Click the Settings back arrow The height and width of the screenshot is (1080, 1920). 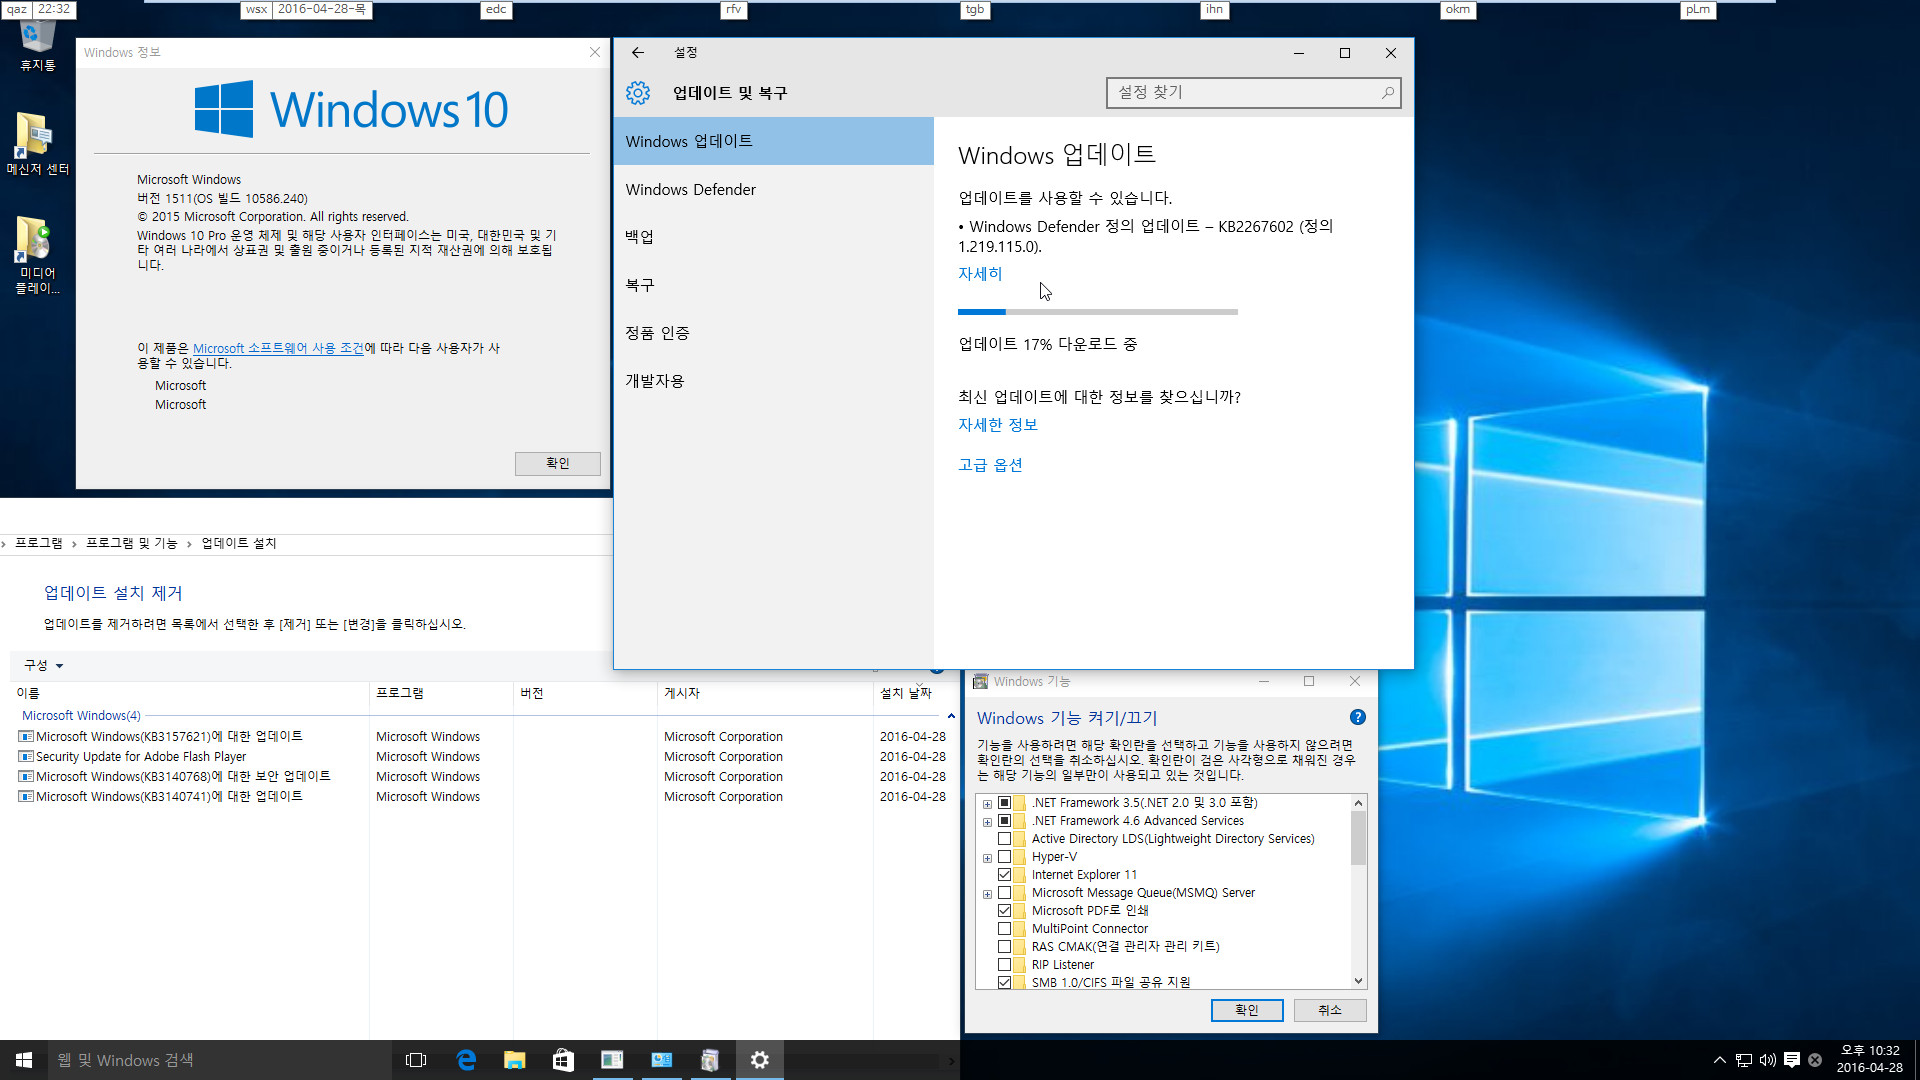click(x=637, y=53)
